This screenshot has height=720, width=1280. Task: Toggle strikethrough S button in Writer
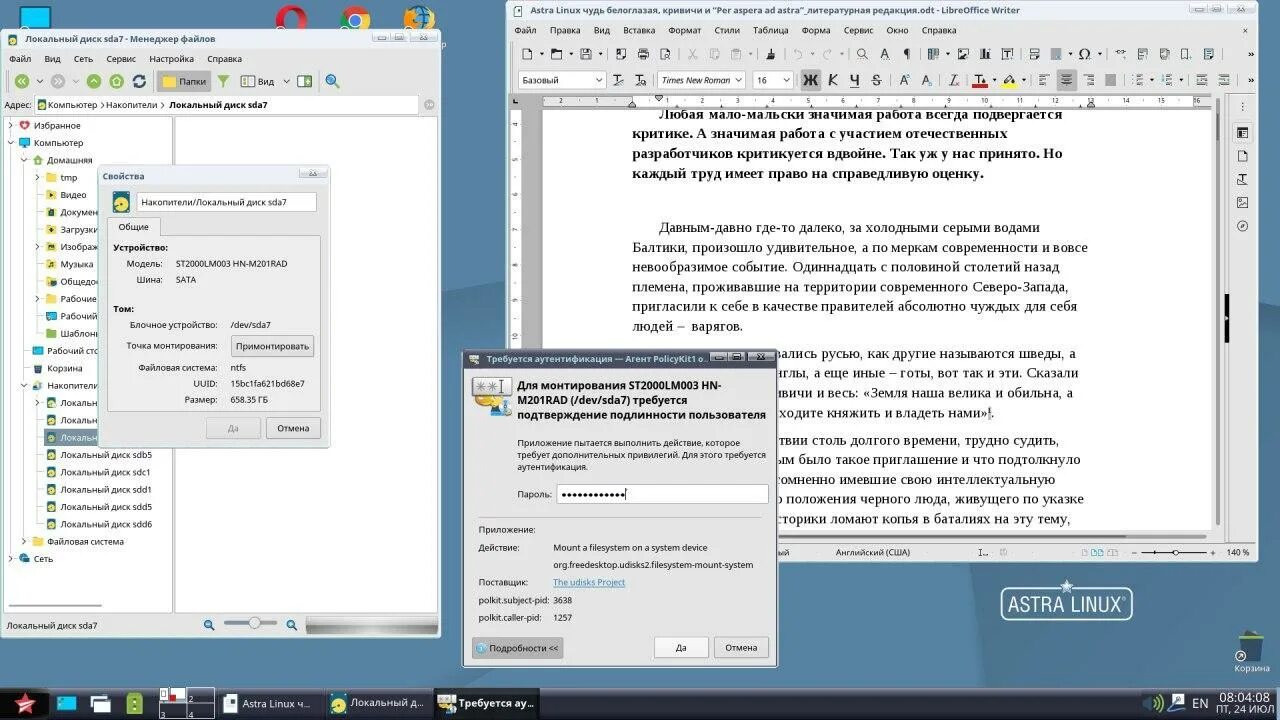(876, 80)
